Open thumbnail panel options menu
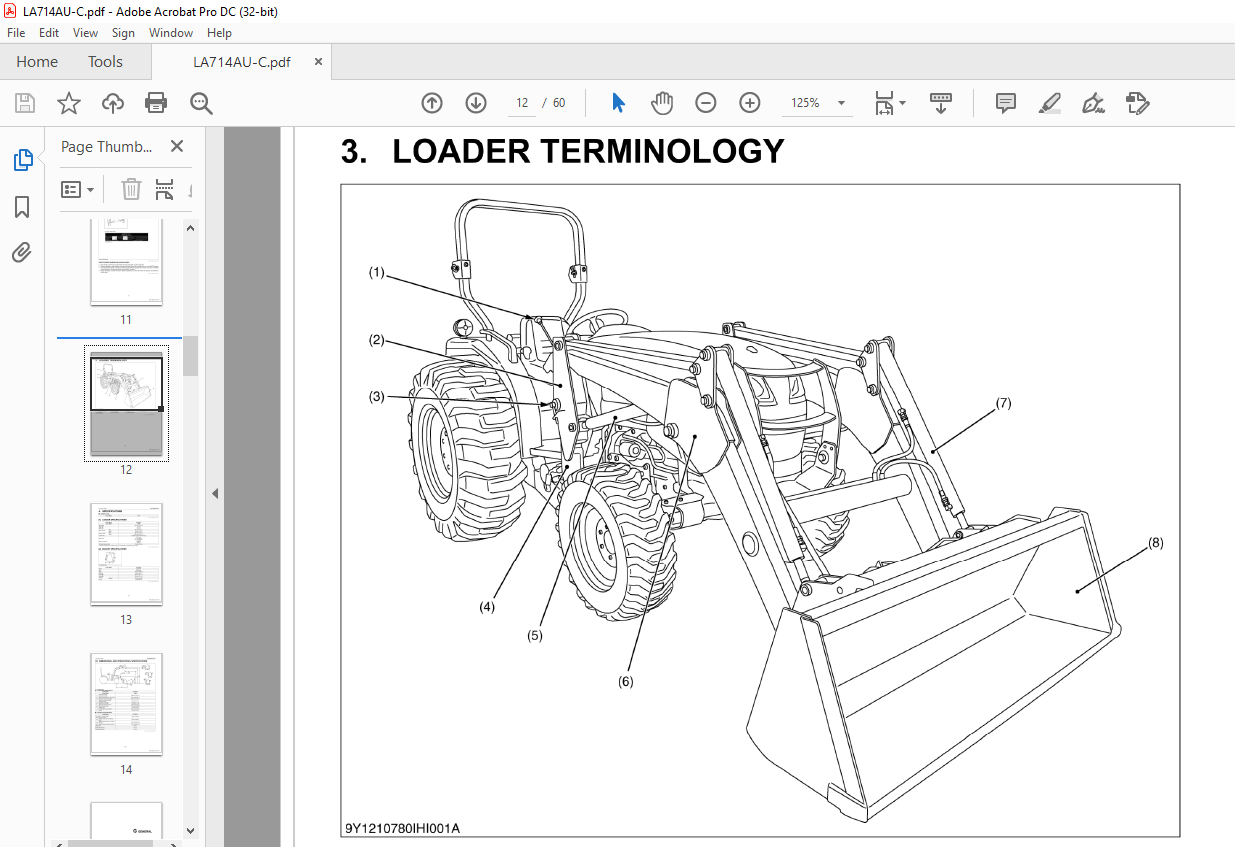The image size is (1235, 847). (78, 189)
